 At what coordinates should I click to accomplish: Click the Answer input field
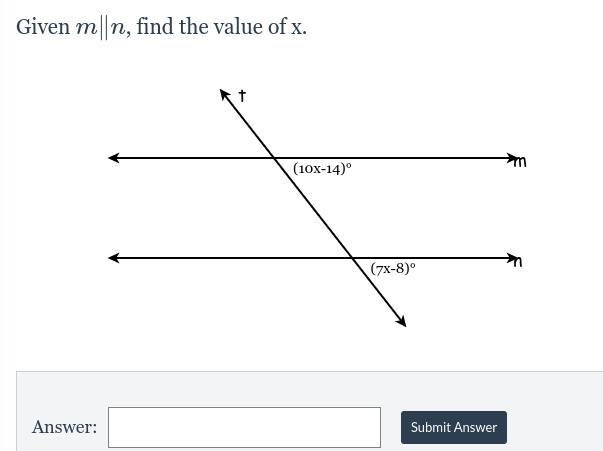click(244, 427)
